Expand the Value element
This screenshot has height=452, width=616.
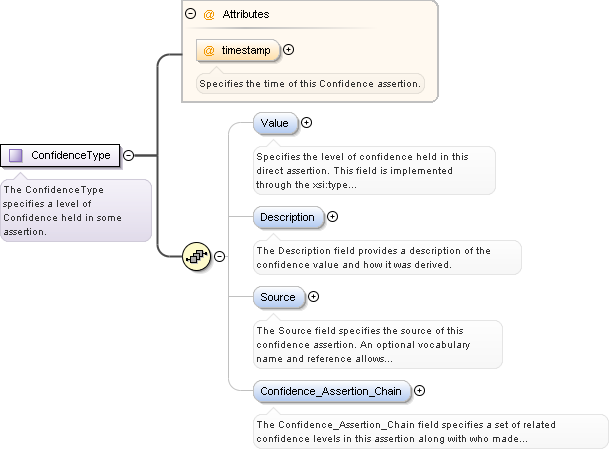coord(307,123)
